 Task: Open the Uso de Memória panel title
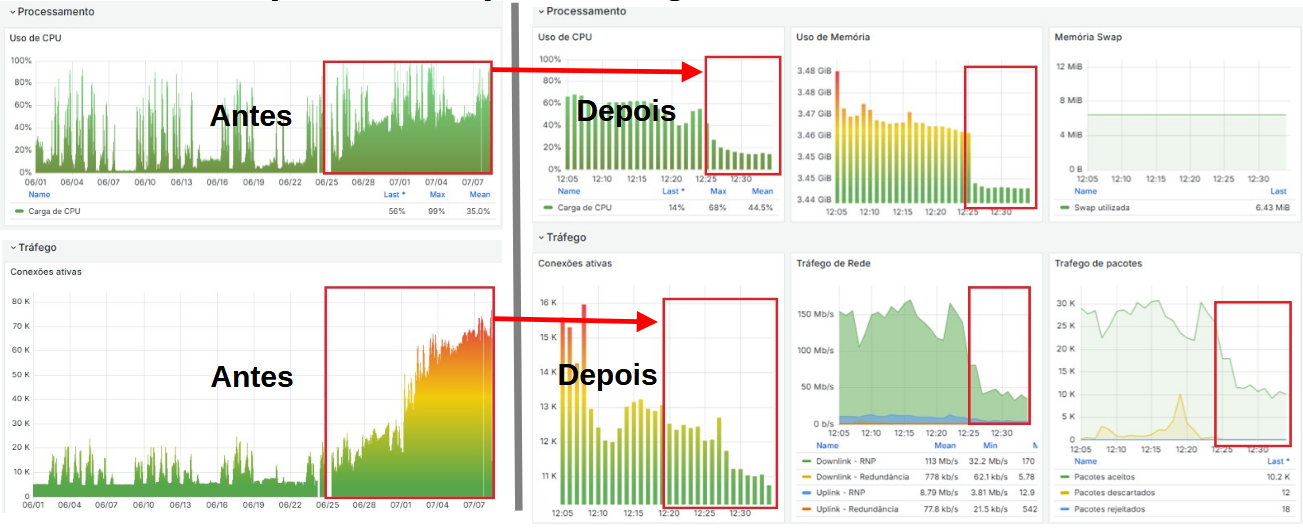coord(832,37)
